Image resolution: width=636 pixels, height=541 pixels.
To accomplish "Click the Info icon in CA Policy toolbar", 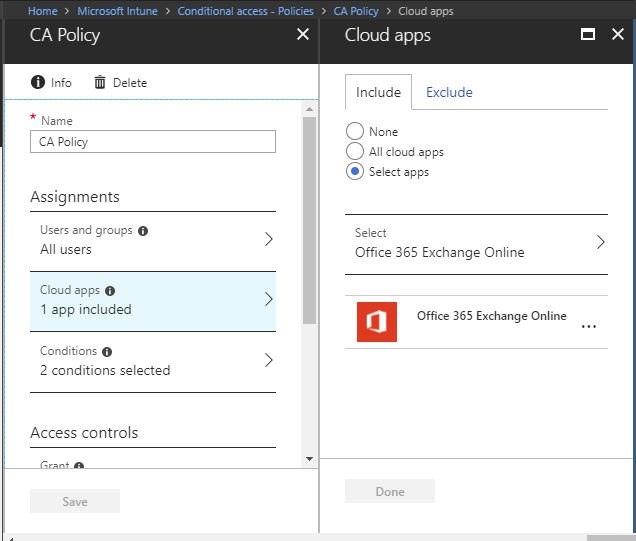I will click(38, 82).
